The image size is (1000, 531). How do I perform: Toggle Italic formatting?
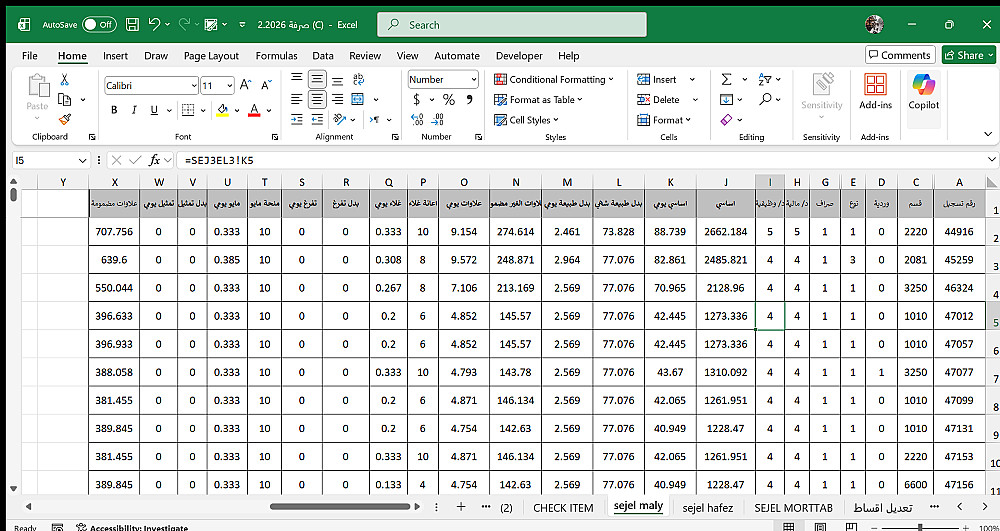pos(133,110)
